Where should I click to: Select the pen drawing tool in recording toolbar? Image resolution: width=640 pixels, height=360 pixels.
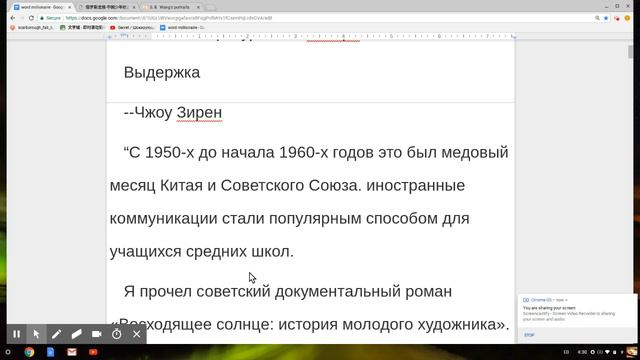coord(56,334)
